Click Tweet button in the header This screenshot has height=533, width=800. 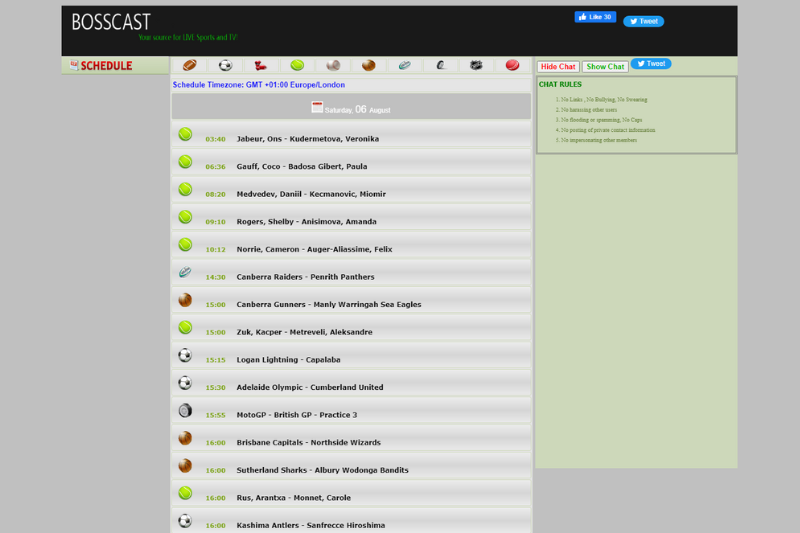pyautogui.click(x=643, y=21)
